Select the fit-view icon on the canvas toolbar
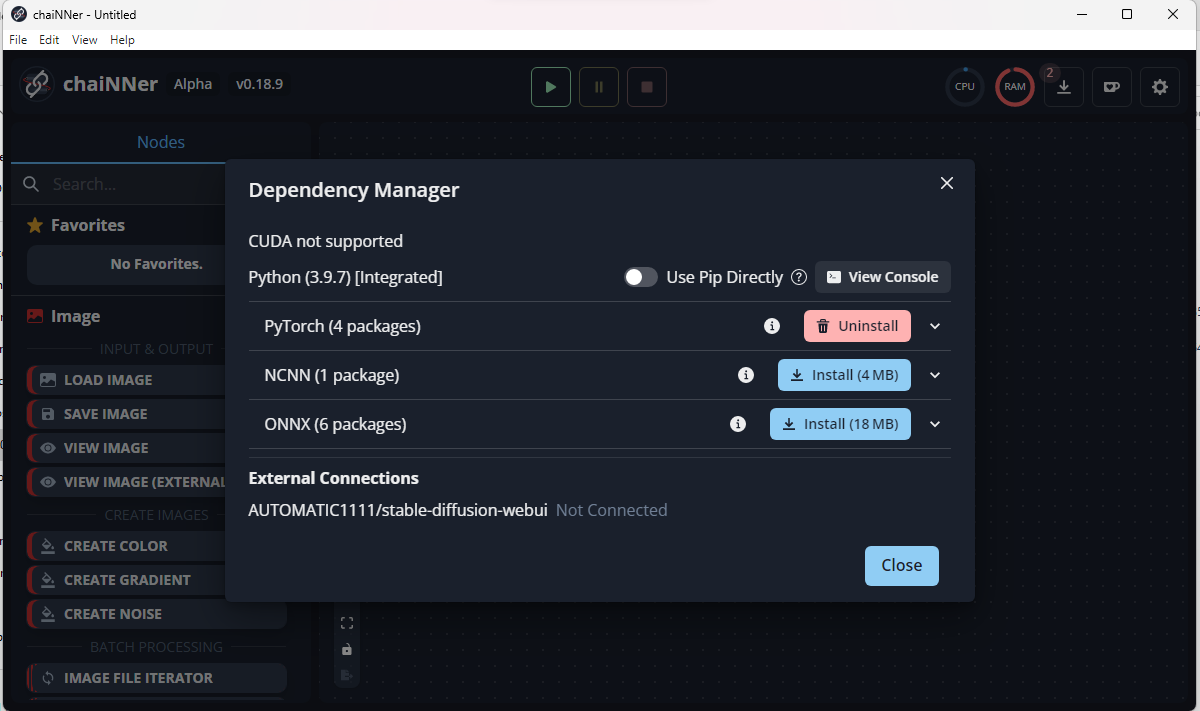This screenshot has height=711, width=1200. pos(347,622)
